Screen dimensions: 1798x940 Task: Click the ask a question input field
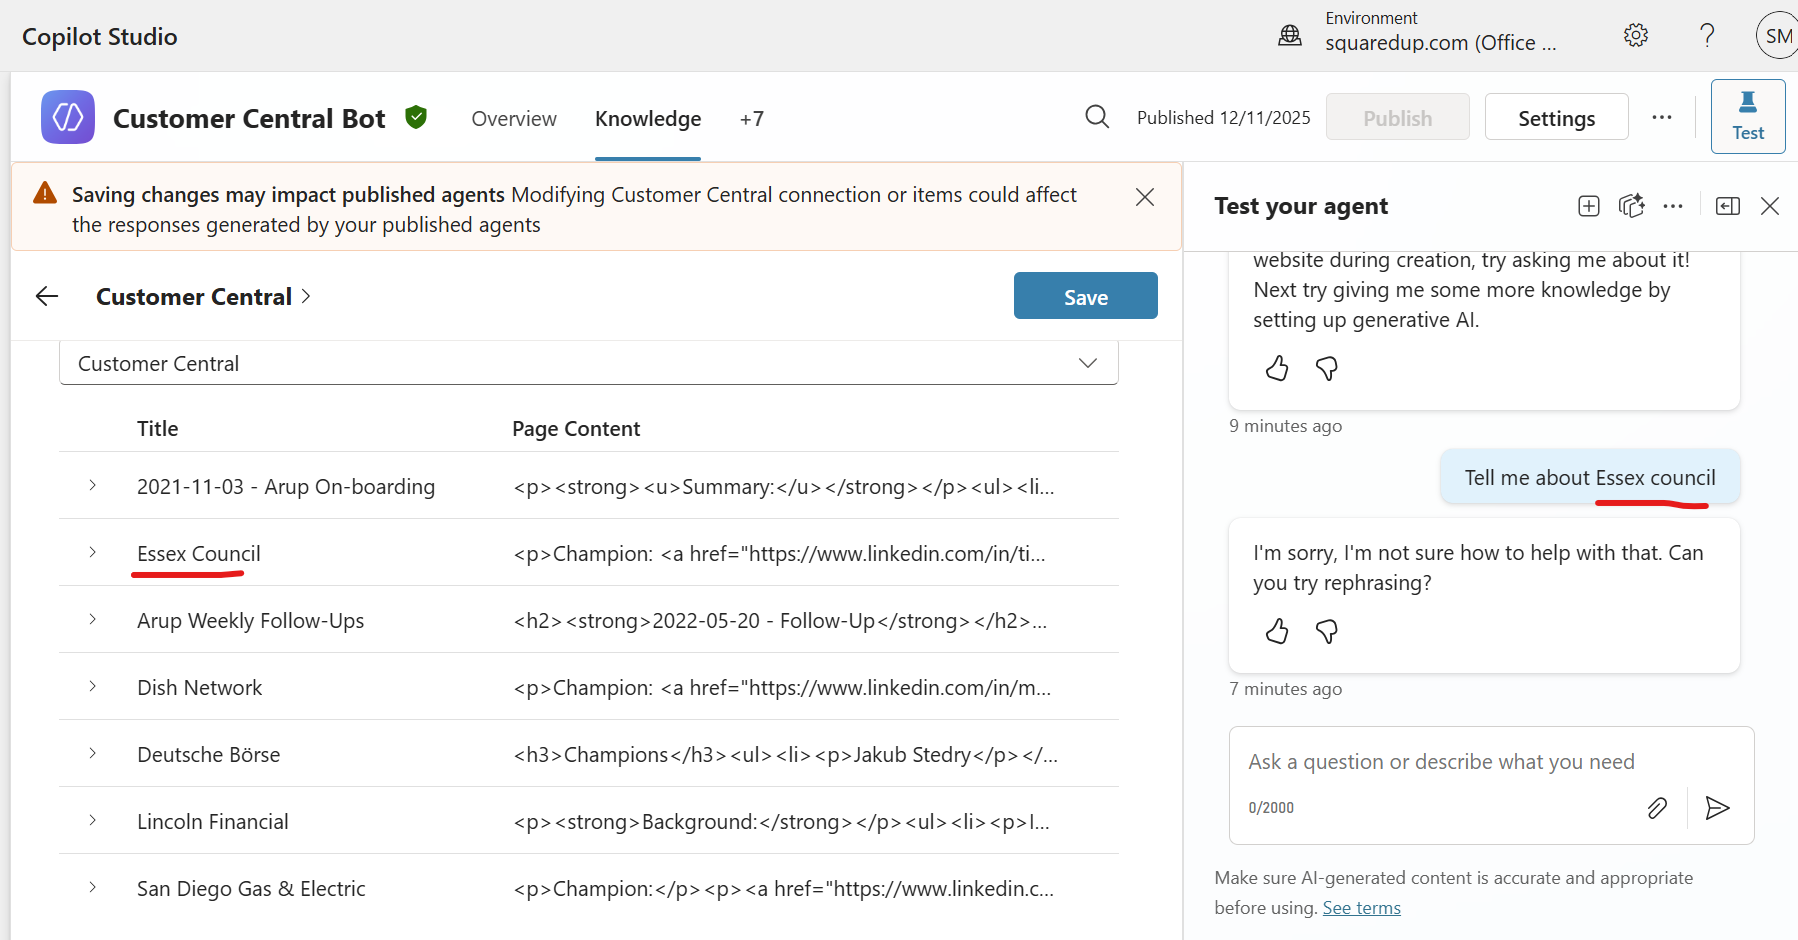(x=1440, y=761)
